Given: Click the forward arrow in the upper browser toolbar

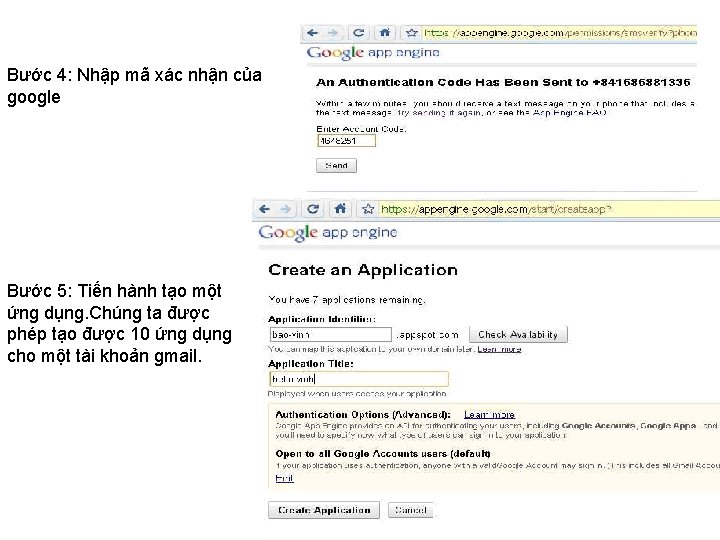Looking at the screenshot, I should (x=333, y=33).
